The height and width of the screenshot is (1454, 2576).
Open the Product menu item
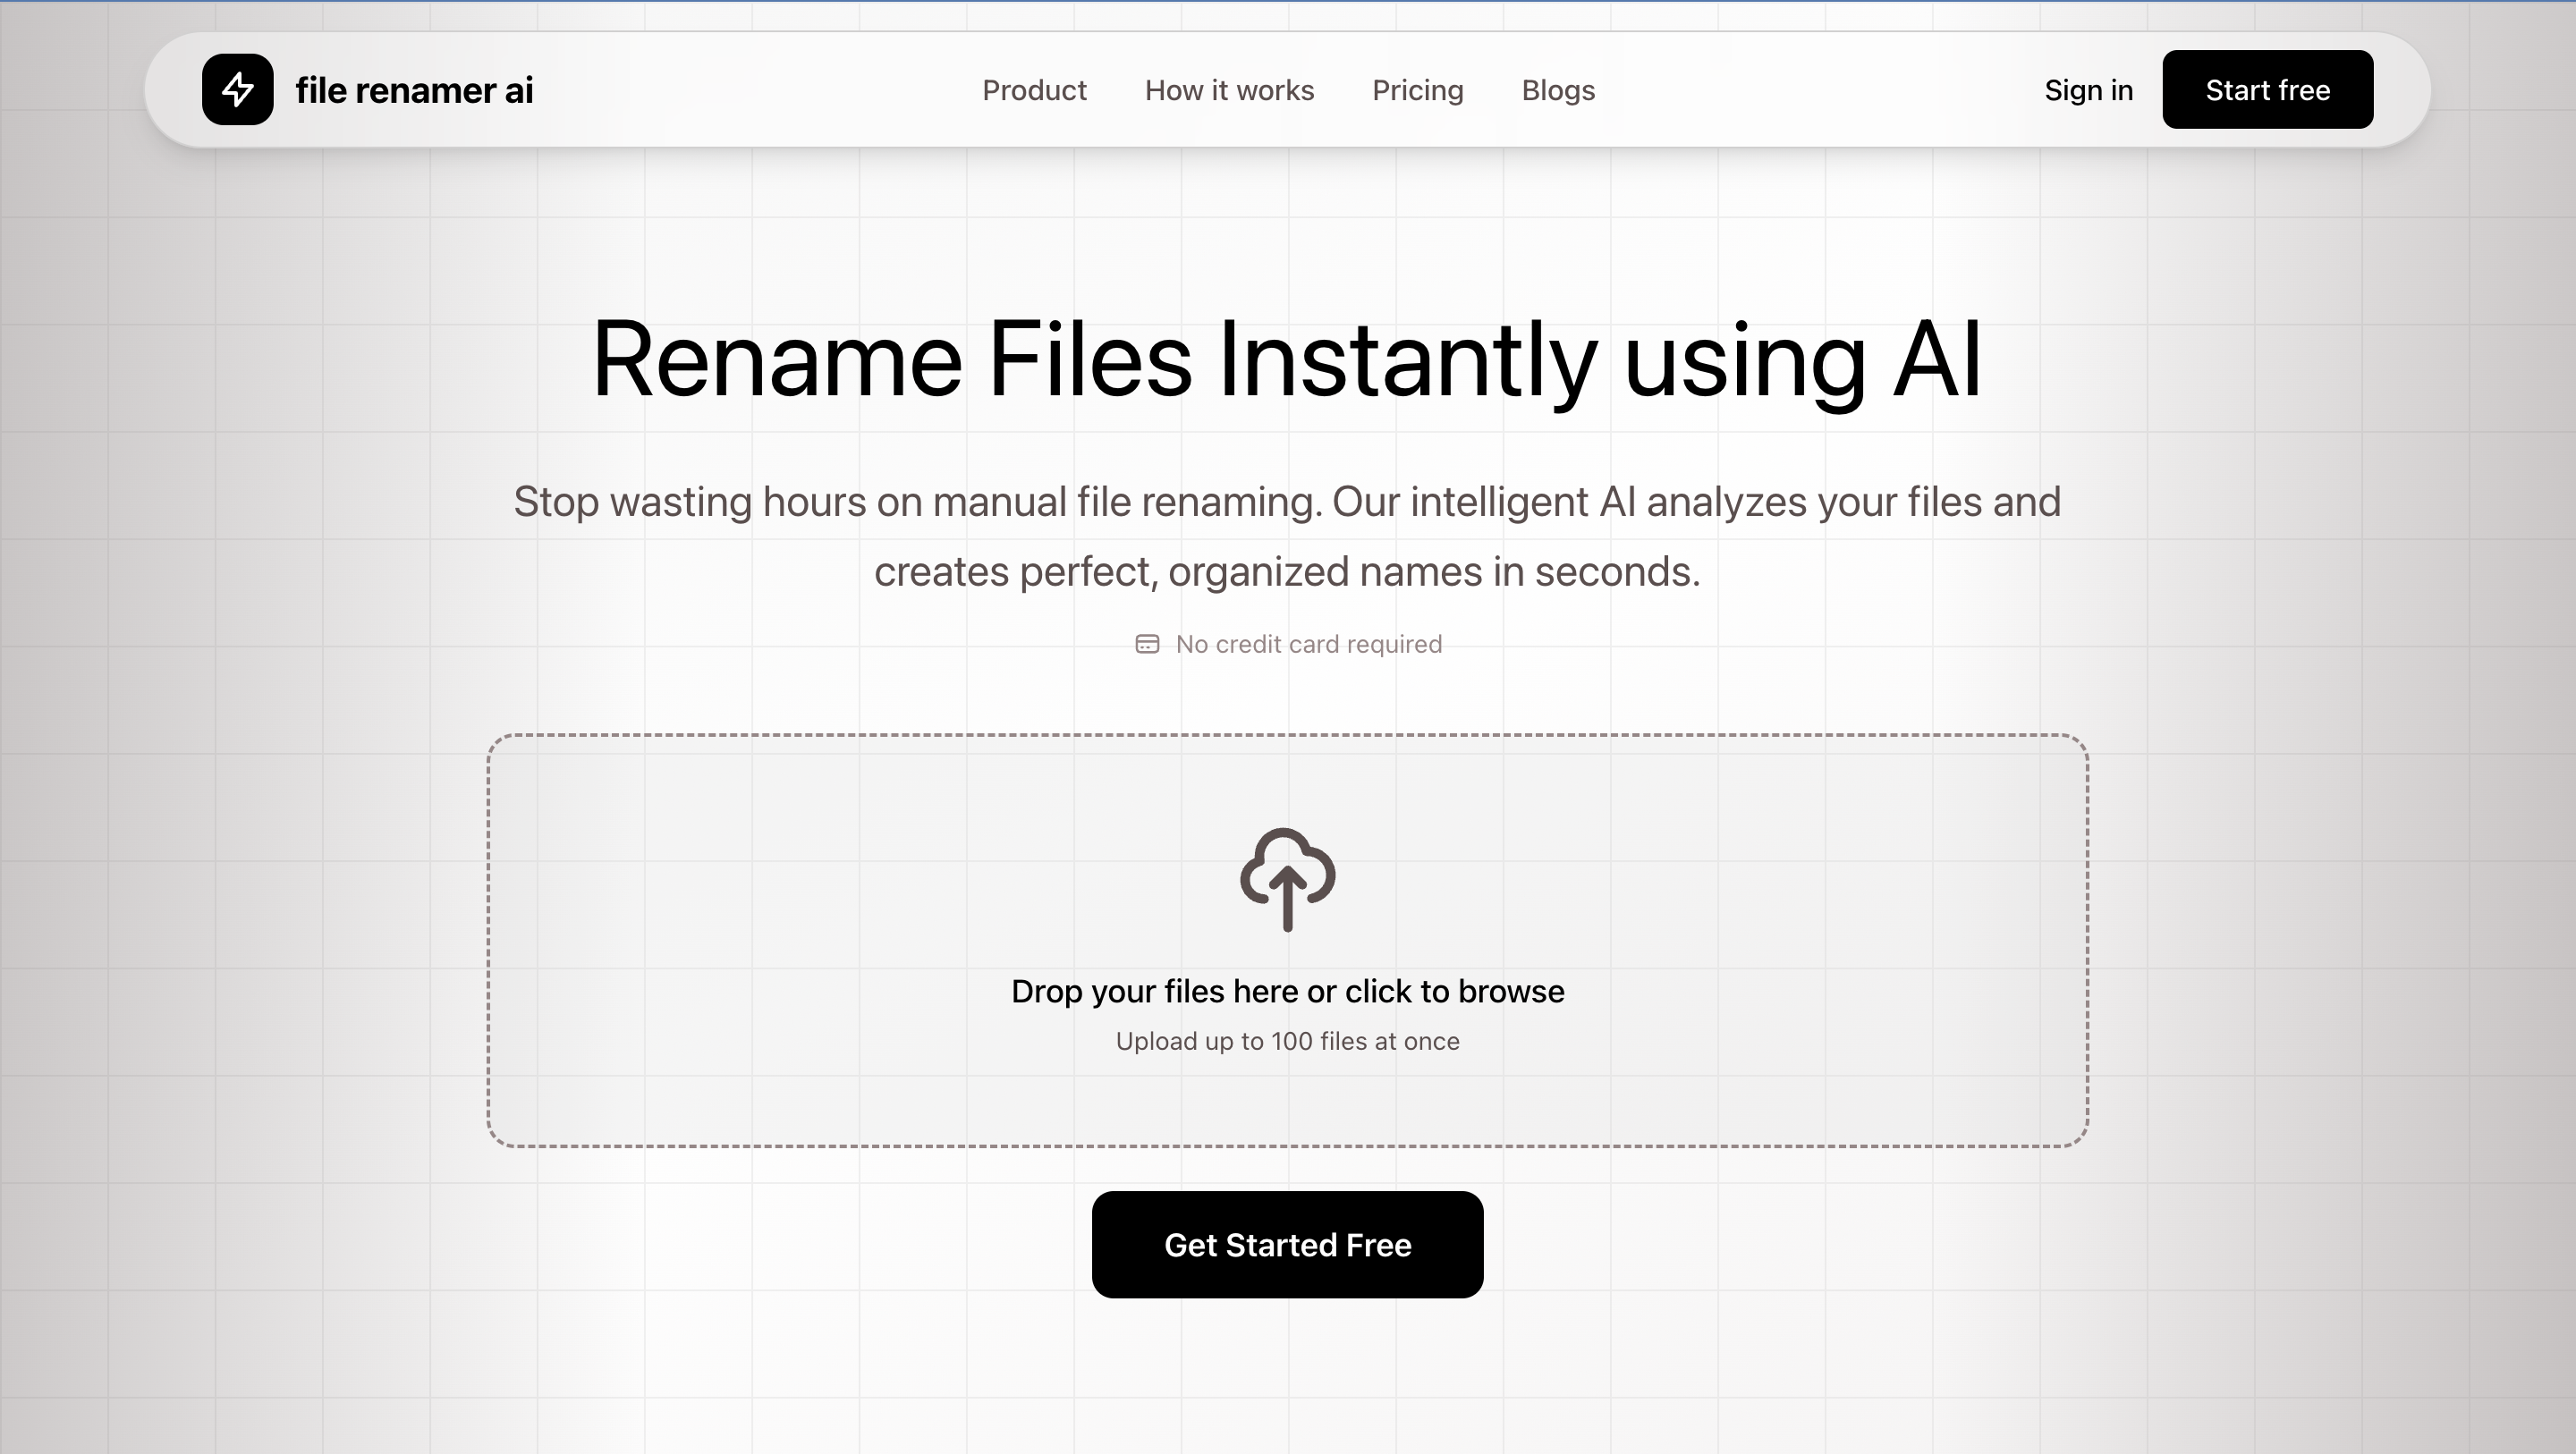[1034, 90]
